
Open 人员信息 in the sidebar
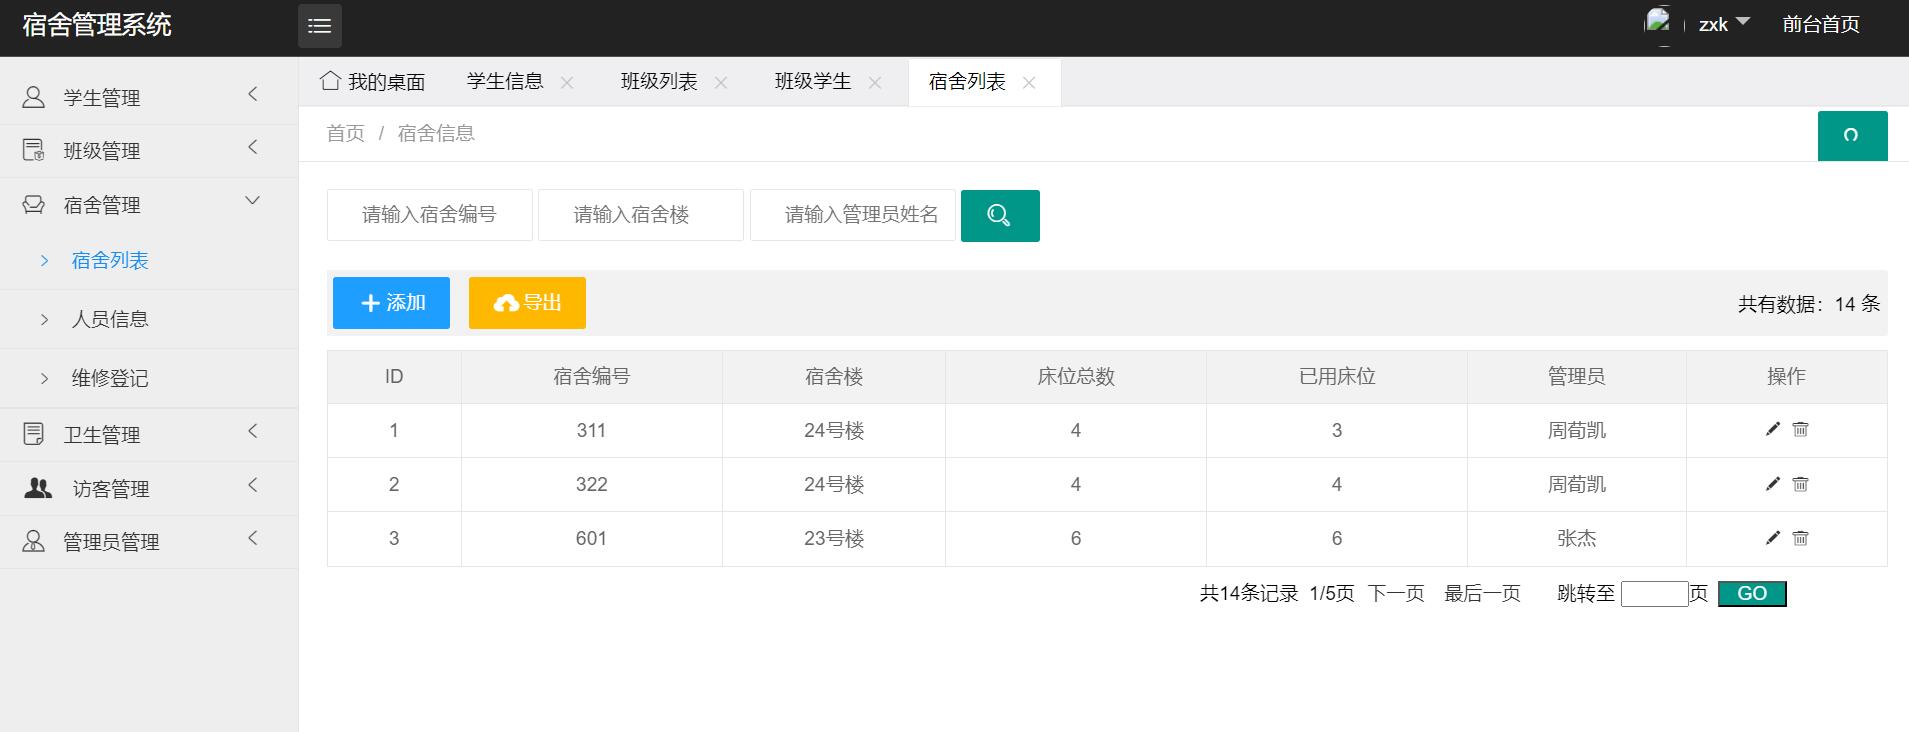tap(110, 319)
